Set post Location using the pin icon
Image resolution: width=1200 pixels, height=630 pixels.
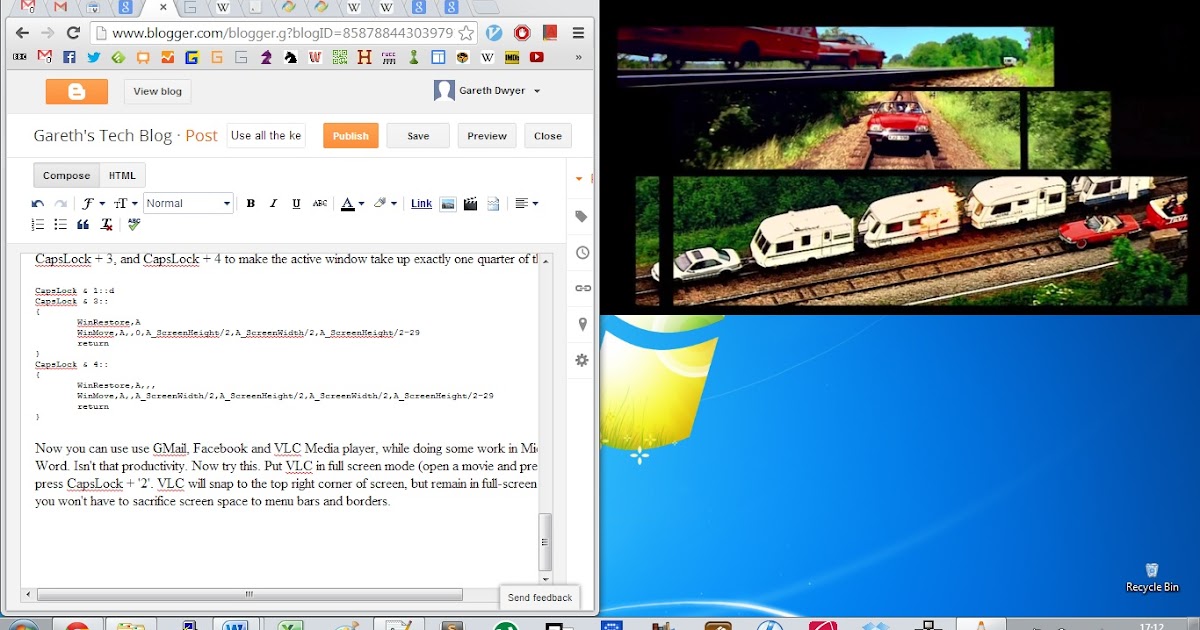580,324
